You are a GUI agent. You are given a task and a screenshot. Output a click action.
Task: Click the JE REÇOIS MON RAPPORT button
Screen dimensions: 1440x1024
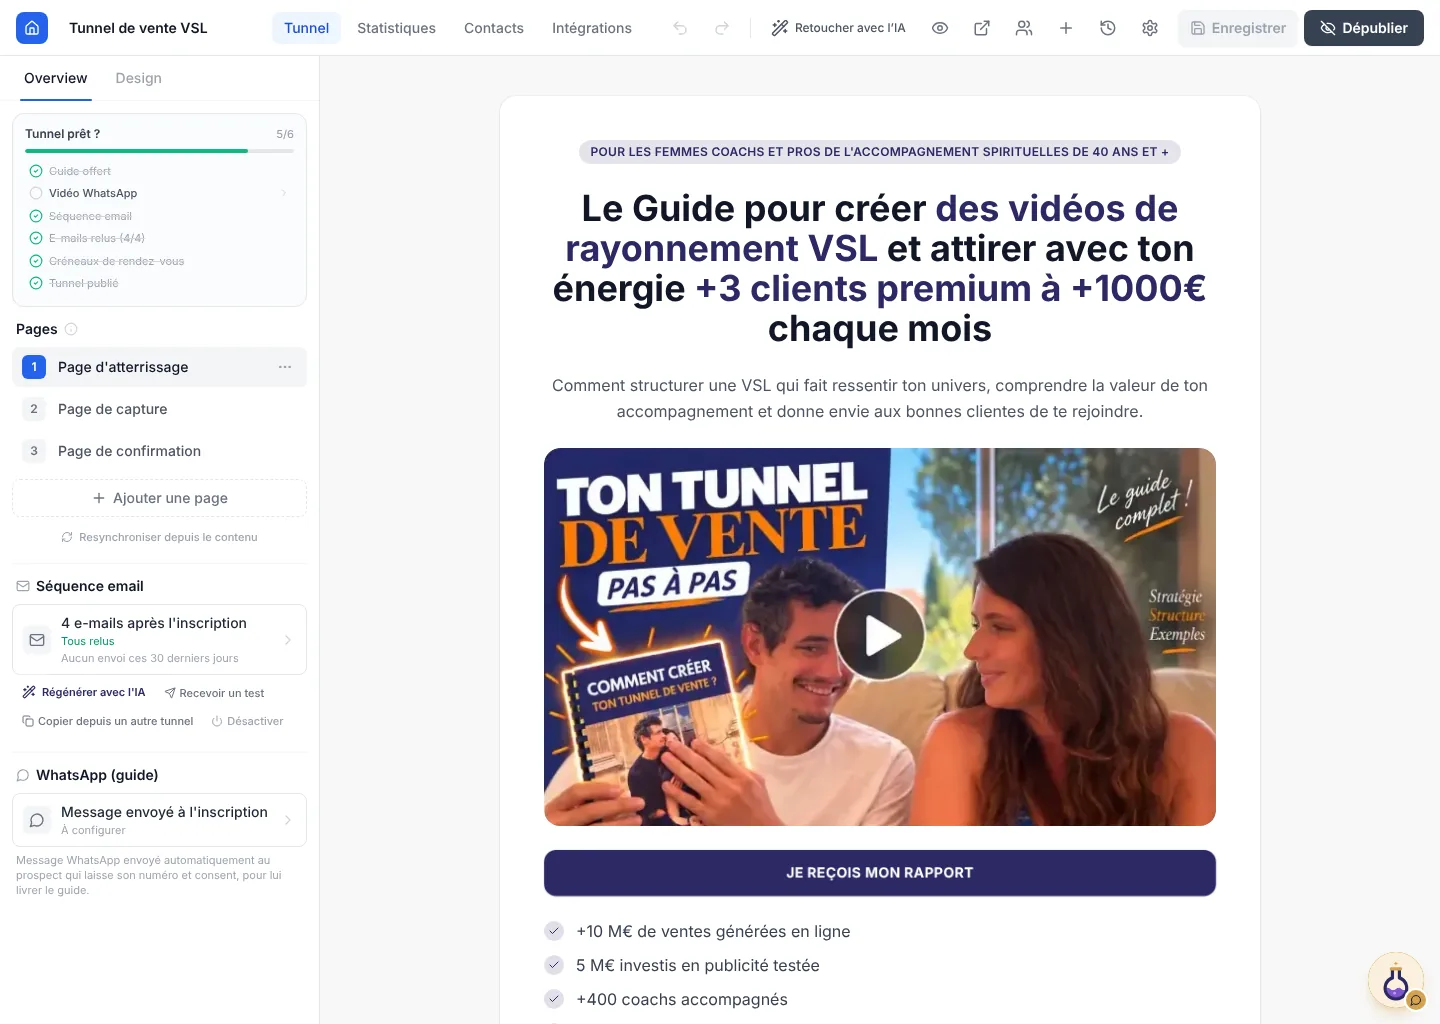pyautogui.click(x=880, y=873)
